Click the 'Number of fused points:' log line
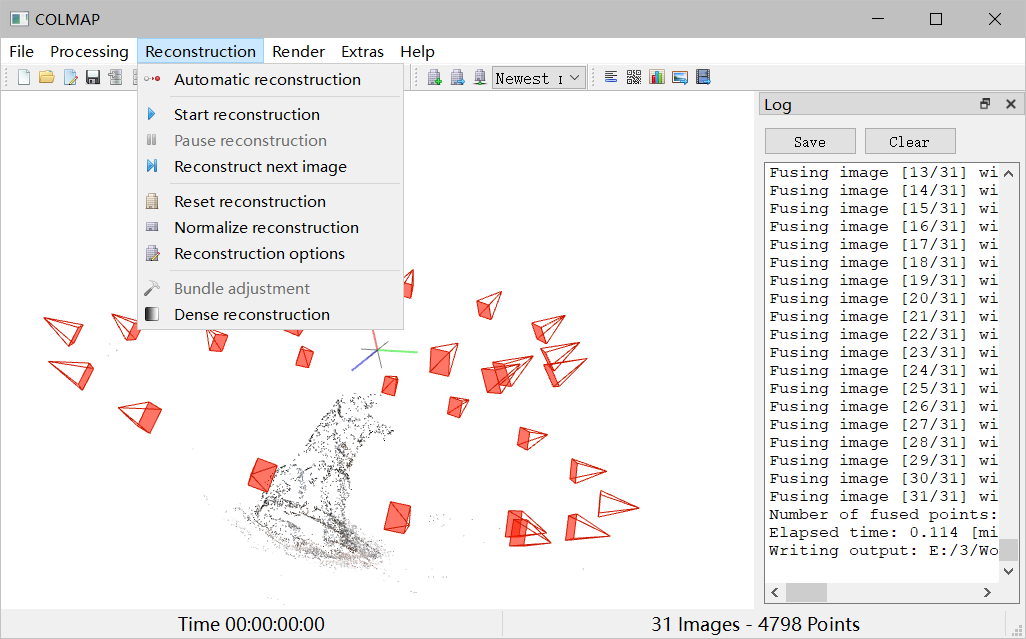 [883, 515]
